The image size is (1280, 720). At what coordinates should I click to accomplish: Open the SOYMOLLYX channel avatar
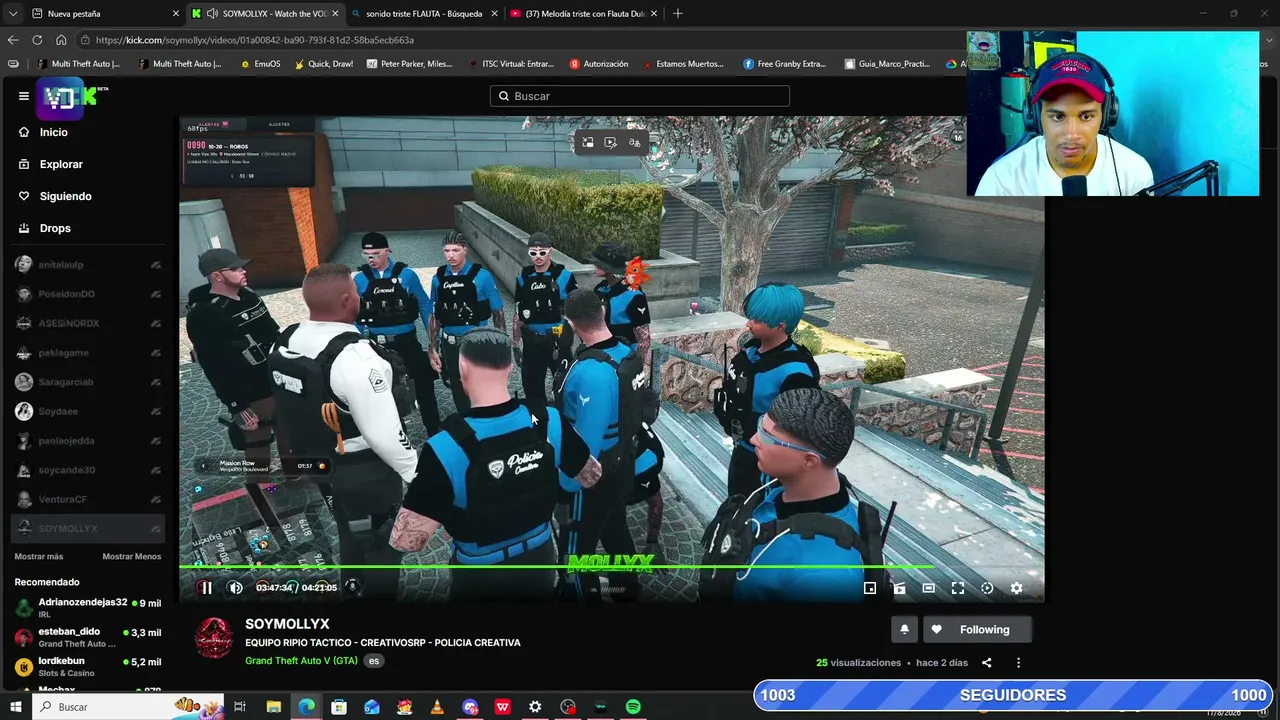point(213,637)
